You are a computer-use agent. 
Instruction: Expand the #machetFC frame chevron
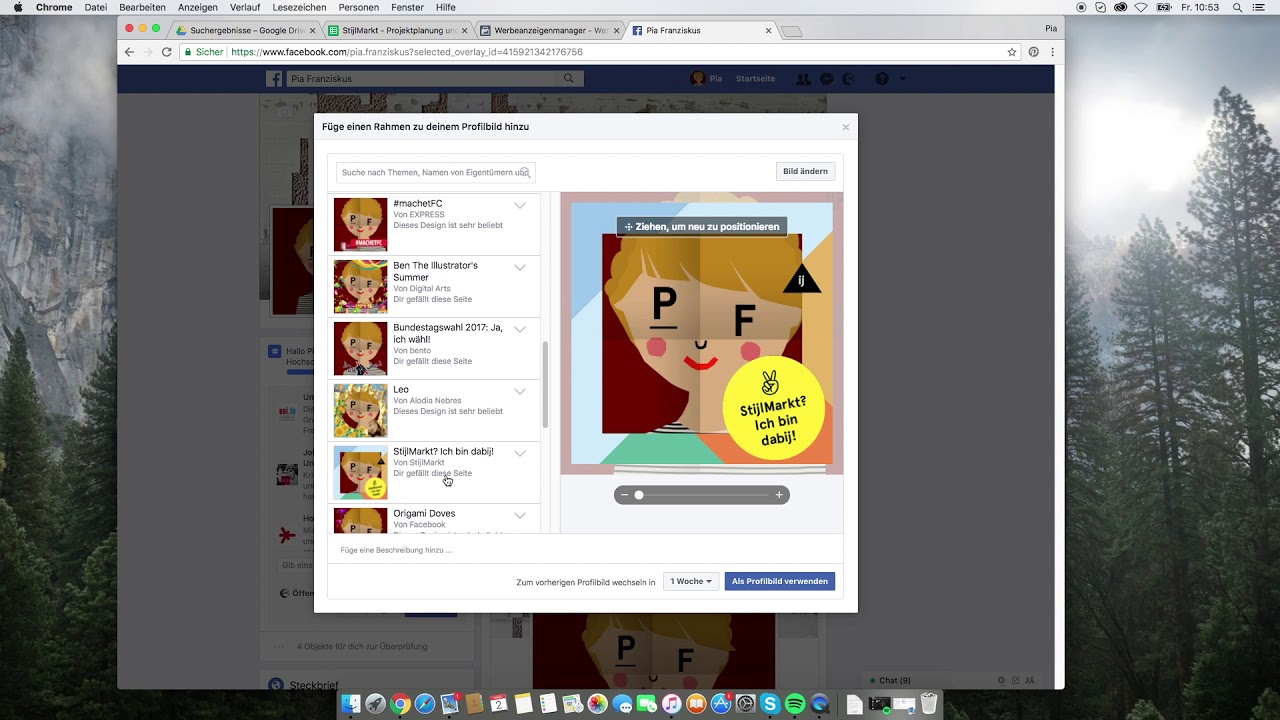(520, 205)
